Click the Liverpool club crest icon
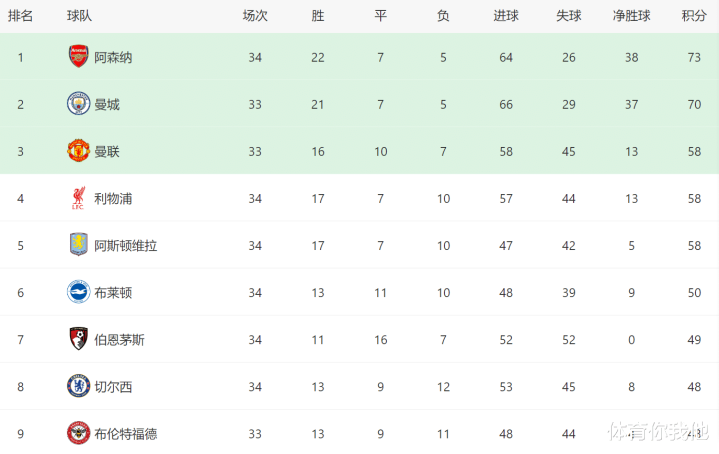The width and height of the screenshot is (719, 454). 78,198
